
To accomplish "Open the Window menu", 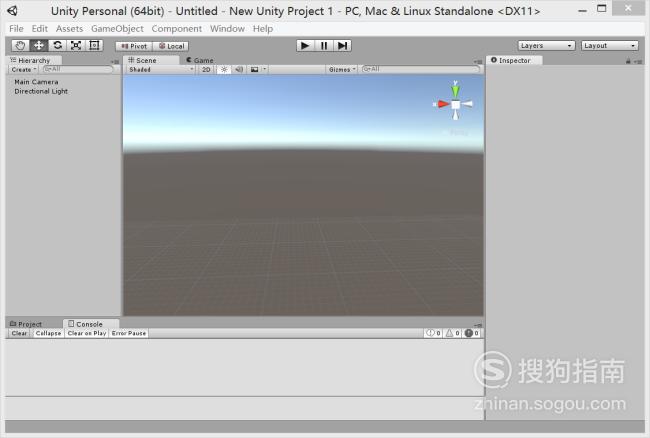I will pos(227,29).
